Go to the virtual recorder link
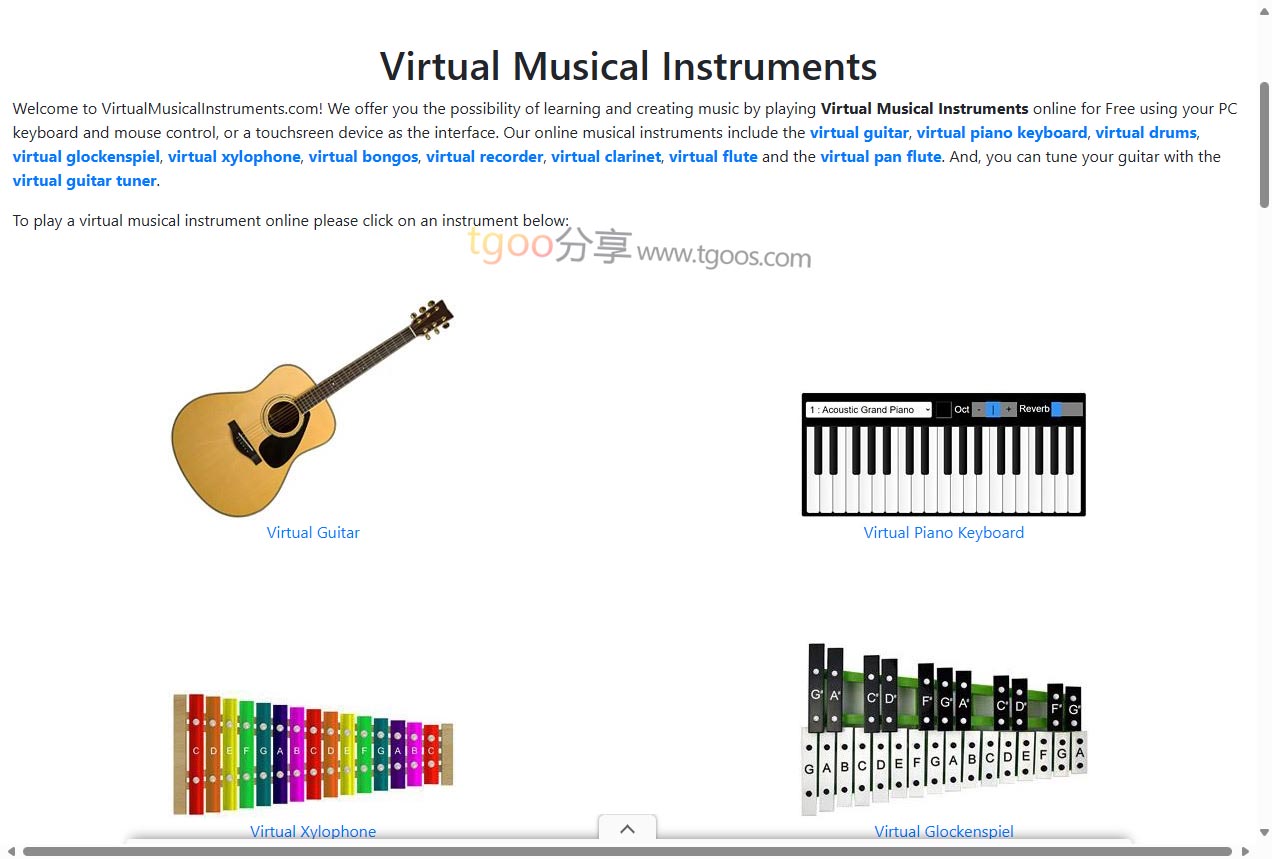 (x=484, y=157)
